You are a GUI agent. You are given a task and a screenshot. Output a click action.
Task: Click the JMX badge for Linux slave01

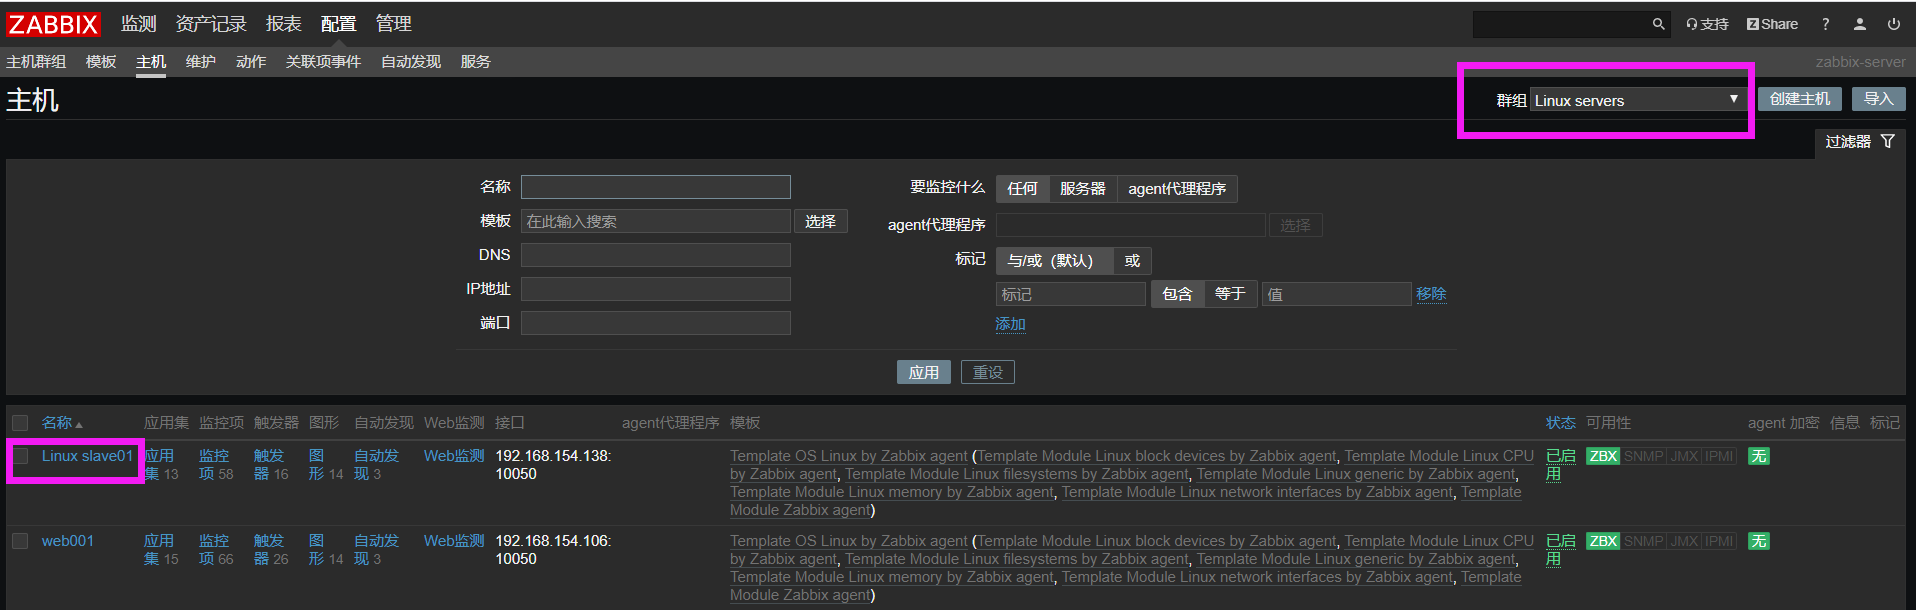pos(1685,456)
